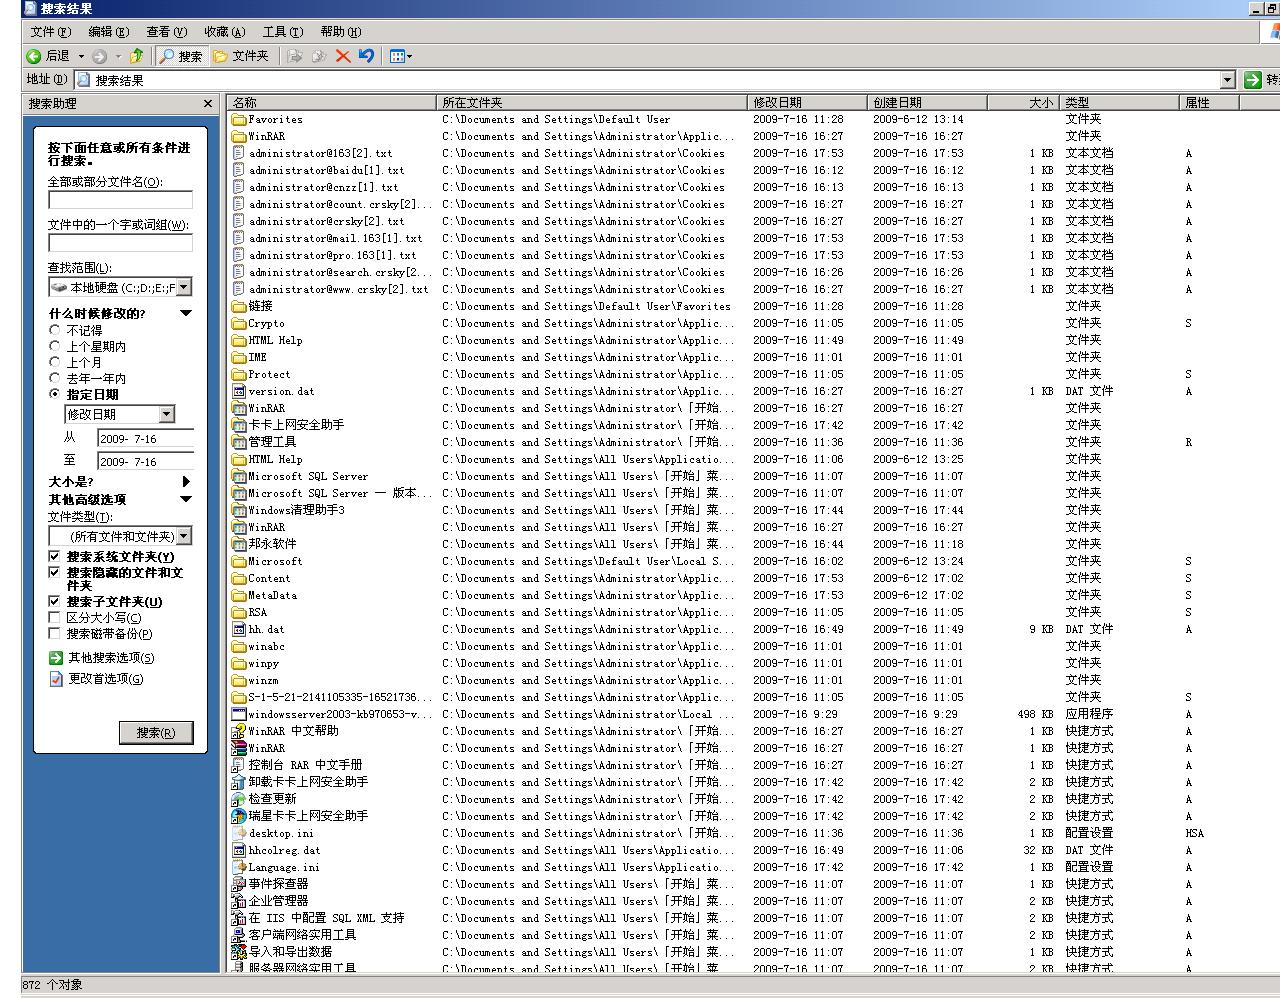Open the 编辑 menu

[x=108, y=32]
